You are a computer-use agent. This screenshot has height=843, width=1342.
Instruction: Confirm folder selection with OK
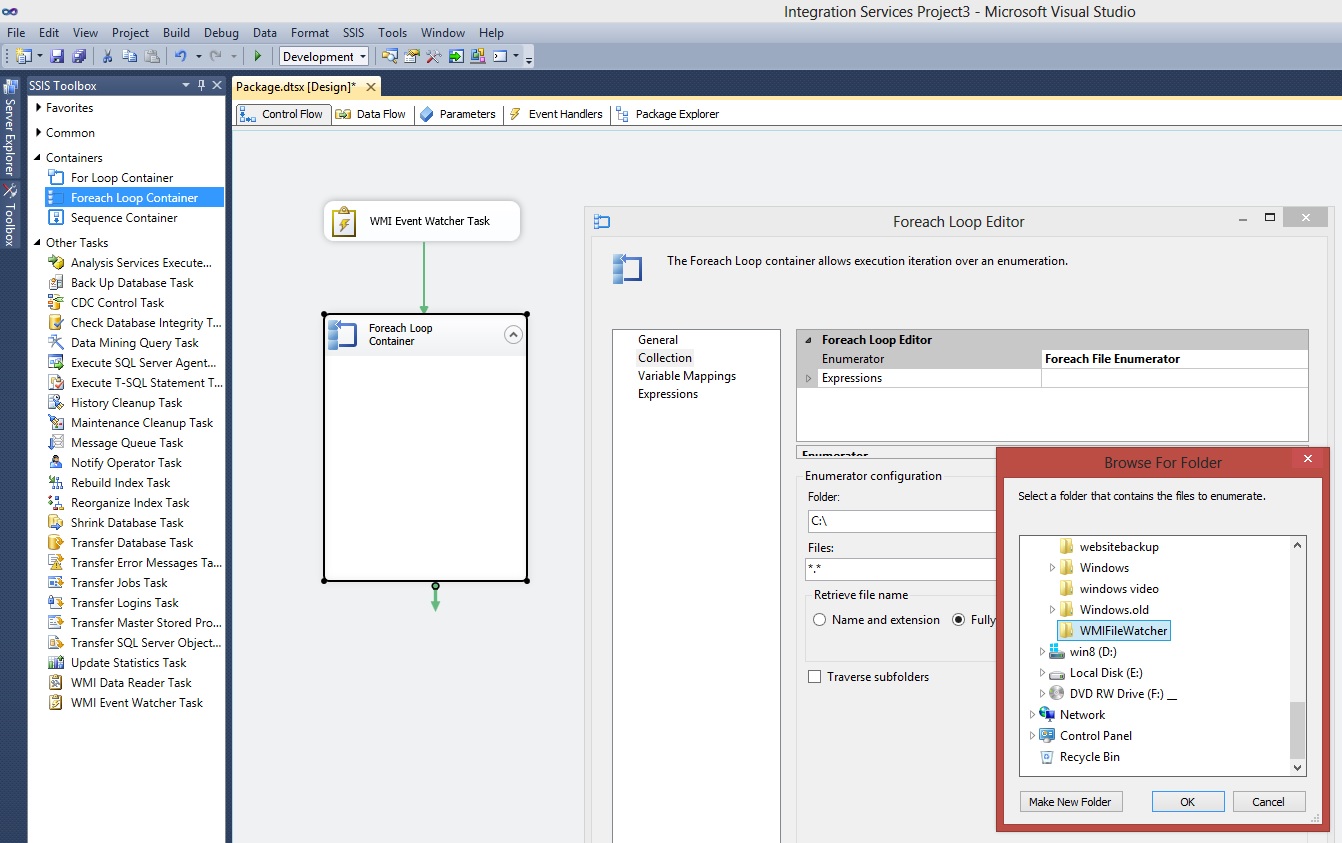1188,802
